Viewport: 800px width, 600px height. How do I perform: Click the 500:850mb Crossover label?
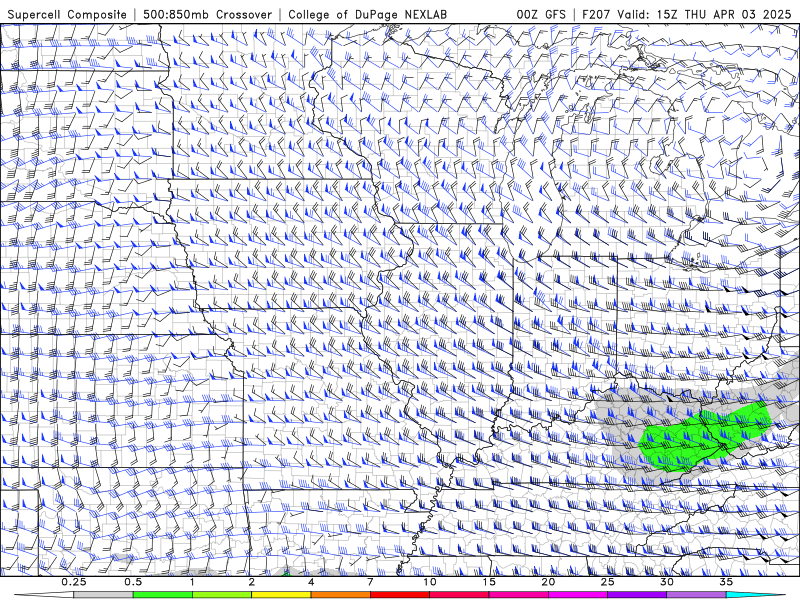(208, 15)
